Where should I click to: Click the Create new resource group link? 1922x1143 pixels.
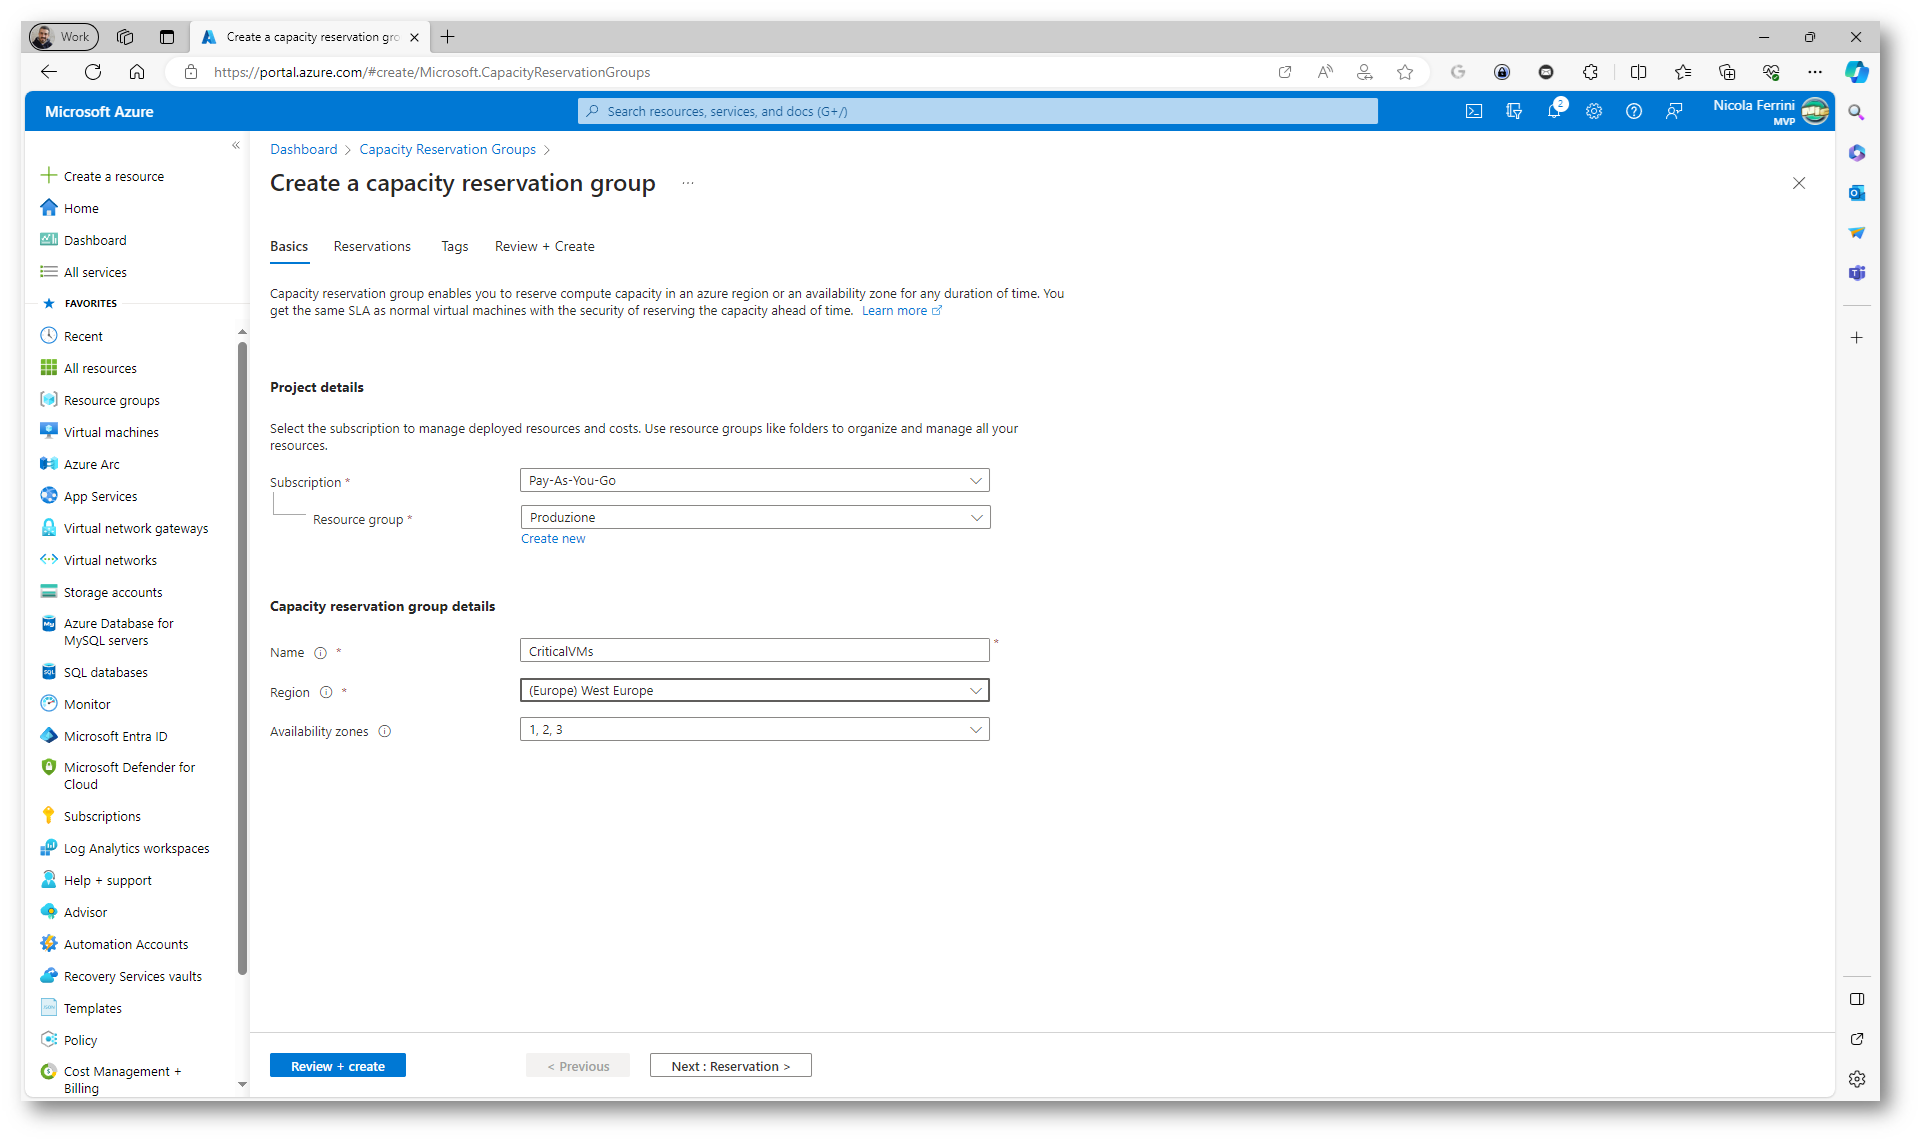click(553, 538)
